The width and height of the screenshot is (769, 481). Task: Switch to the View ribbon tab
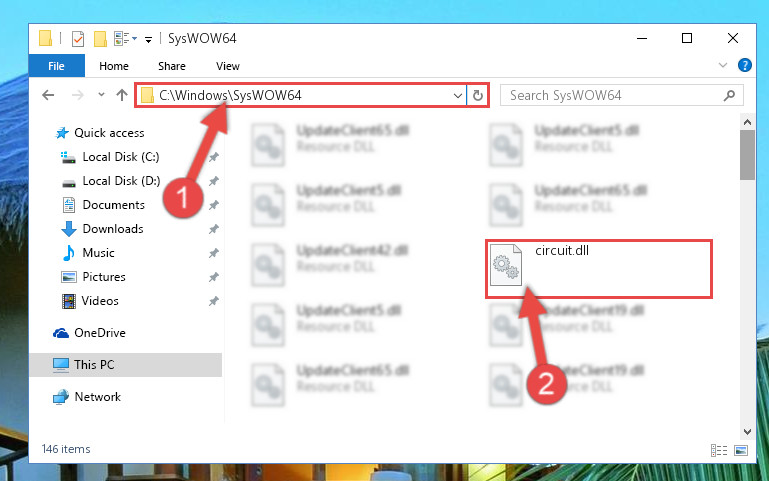tap(228, 66)
